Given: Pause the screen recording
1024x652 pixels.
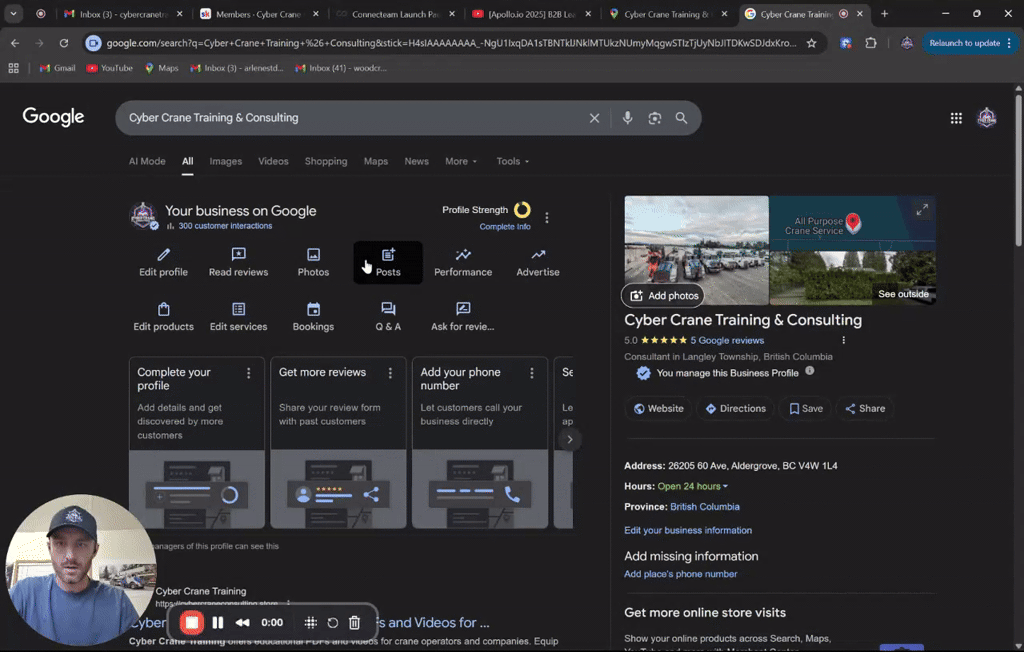Looking at the screenshot, I should [x=217, y=623].
